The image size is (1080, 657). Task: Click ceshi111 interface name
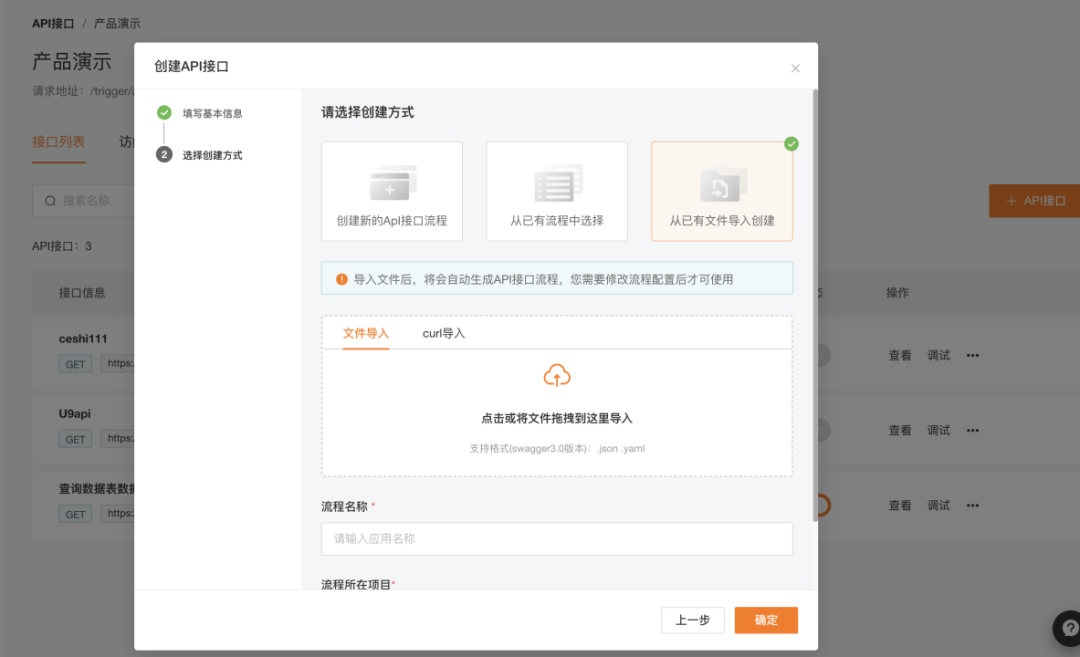[83, 339]
